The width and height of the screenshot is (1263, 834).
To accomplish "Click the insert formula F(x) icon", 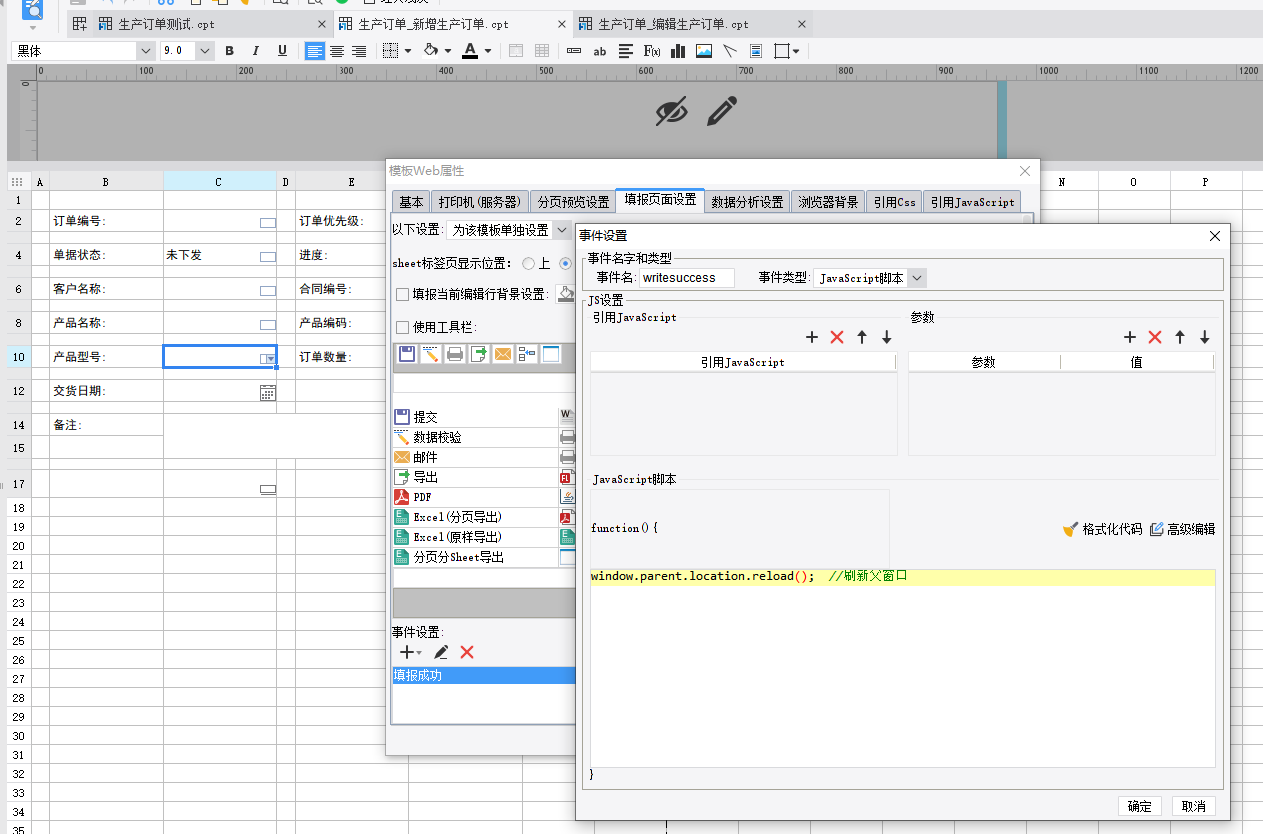I will click(651, 51).
